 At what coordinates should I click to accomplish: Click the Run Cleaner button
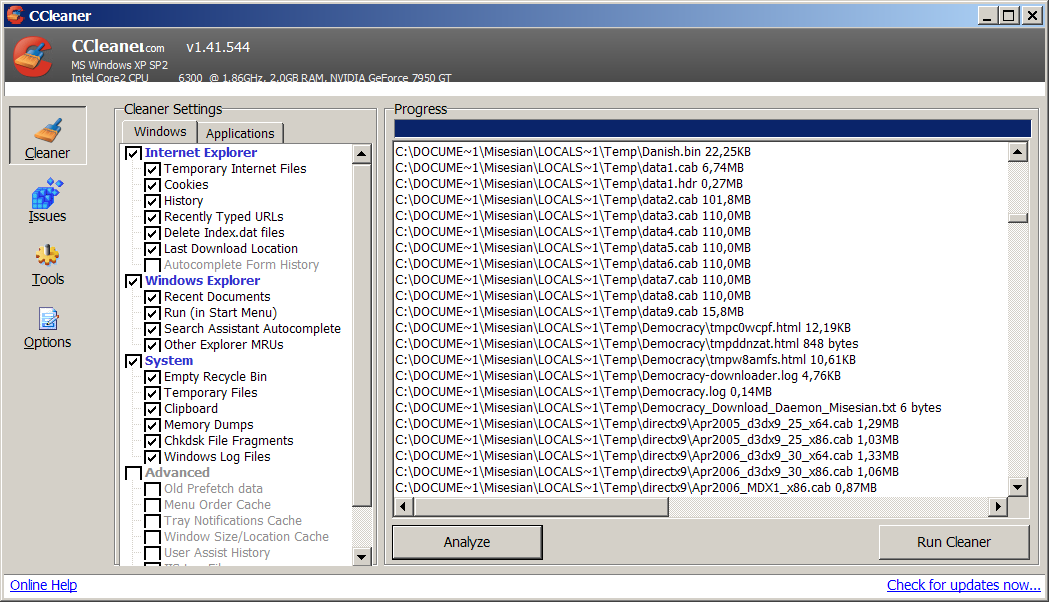pos(953,542)
